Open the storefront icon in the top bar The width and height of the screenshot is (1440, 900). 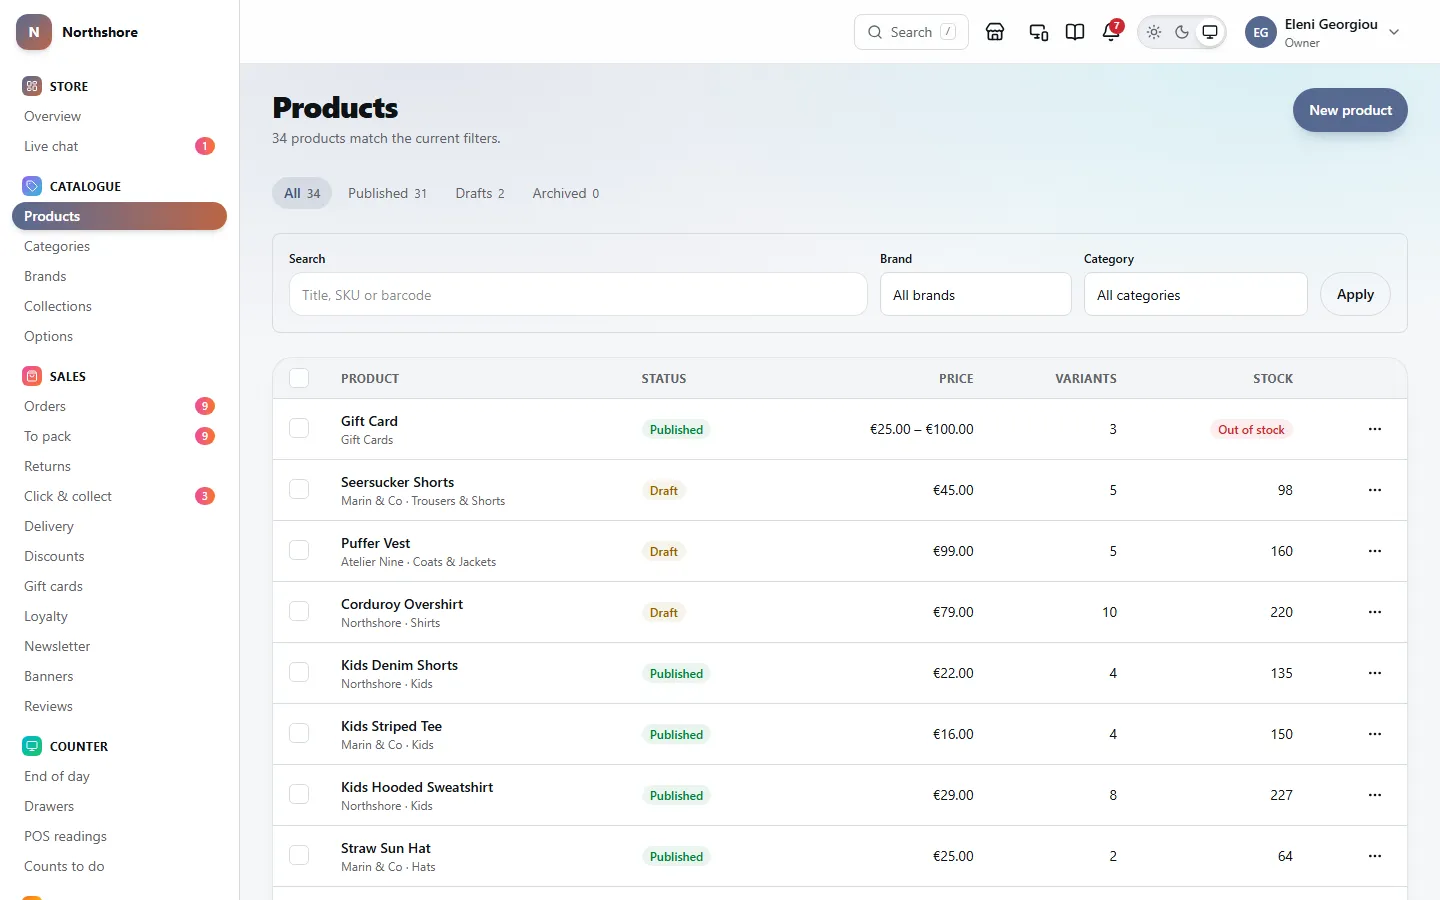click(x=995, y=32)
